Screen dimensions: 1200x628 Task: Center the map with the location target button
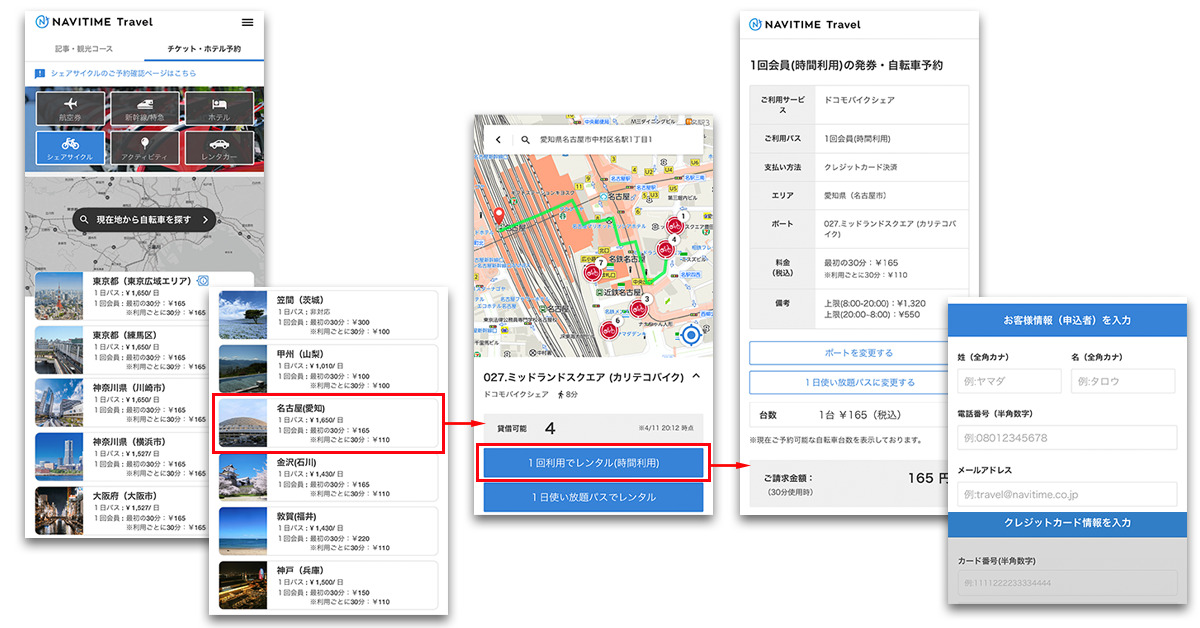pyautogui.click(x=691, y=337)
